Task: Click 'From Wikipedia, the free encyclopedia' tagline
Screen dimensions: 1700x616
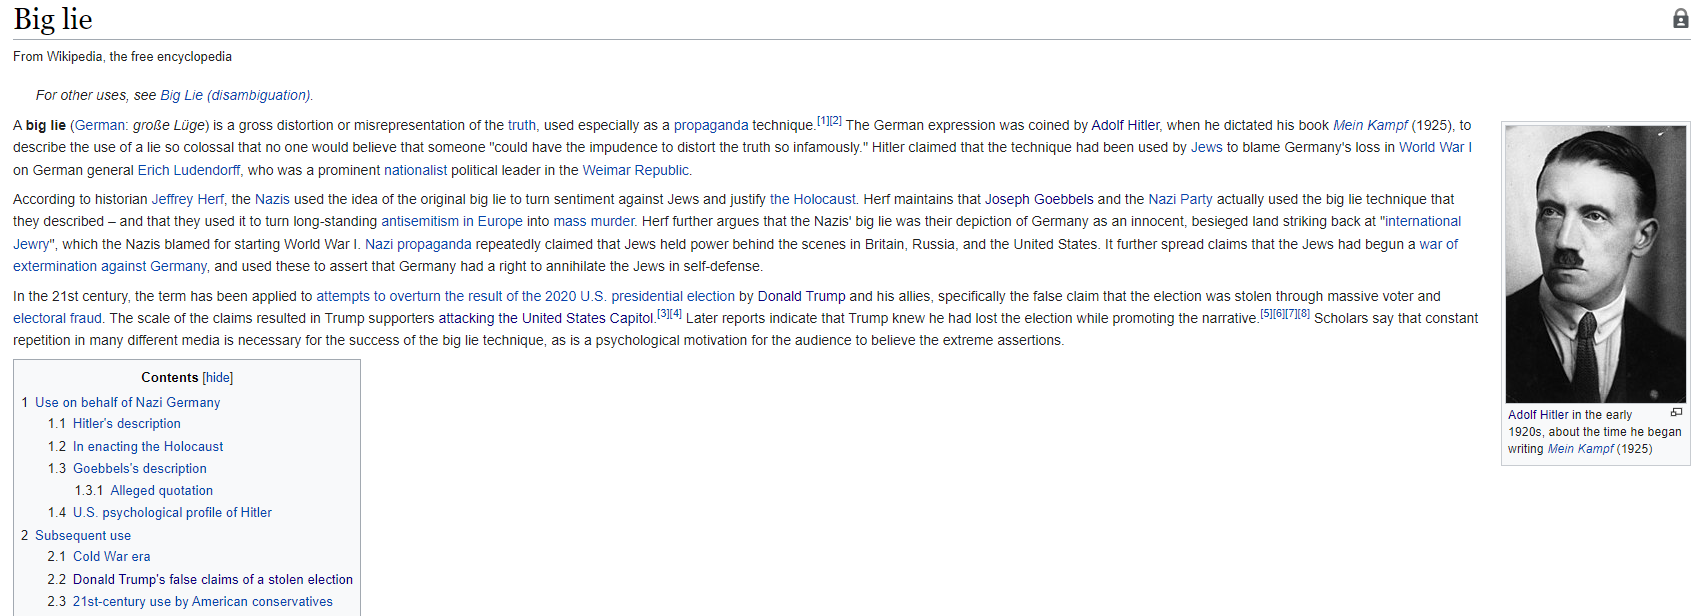Action: coord(122,57)
